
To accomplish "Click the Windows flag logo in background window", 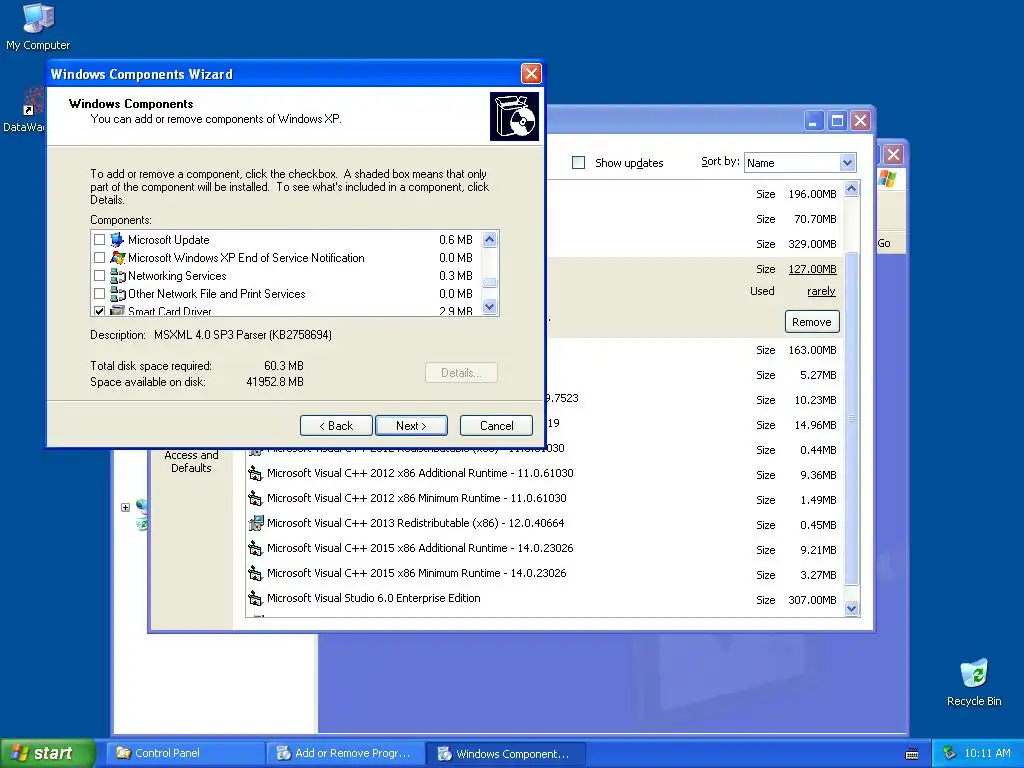I will click(888, 178).
